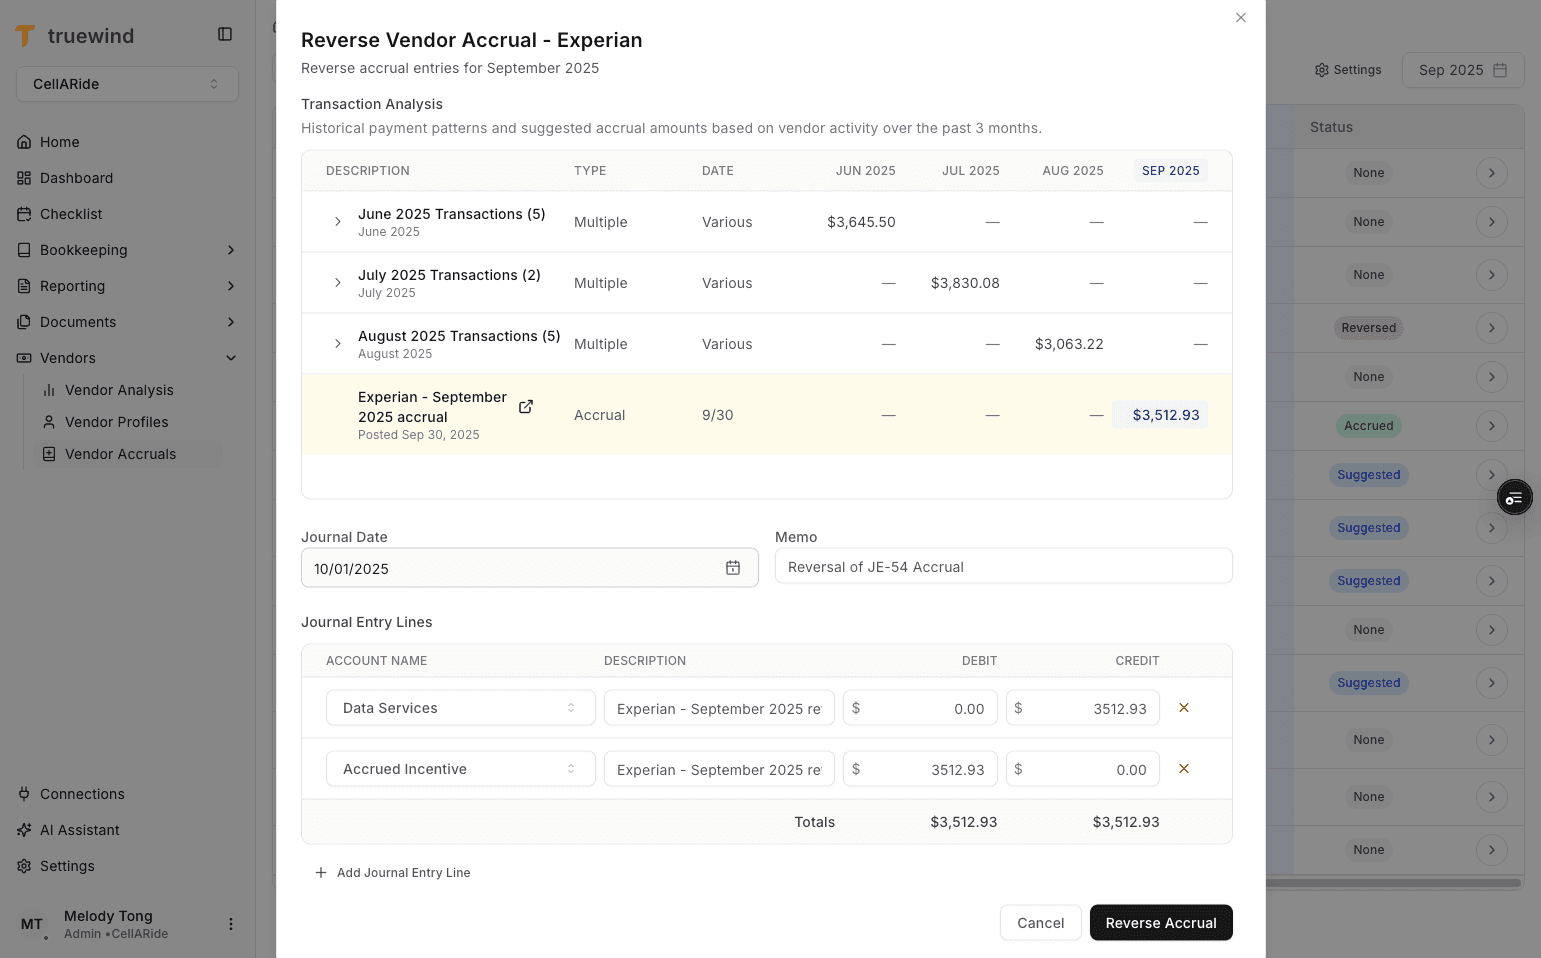Click the Memo input field
The height and width of the screenshot is (958, 1541).
1004,567
